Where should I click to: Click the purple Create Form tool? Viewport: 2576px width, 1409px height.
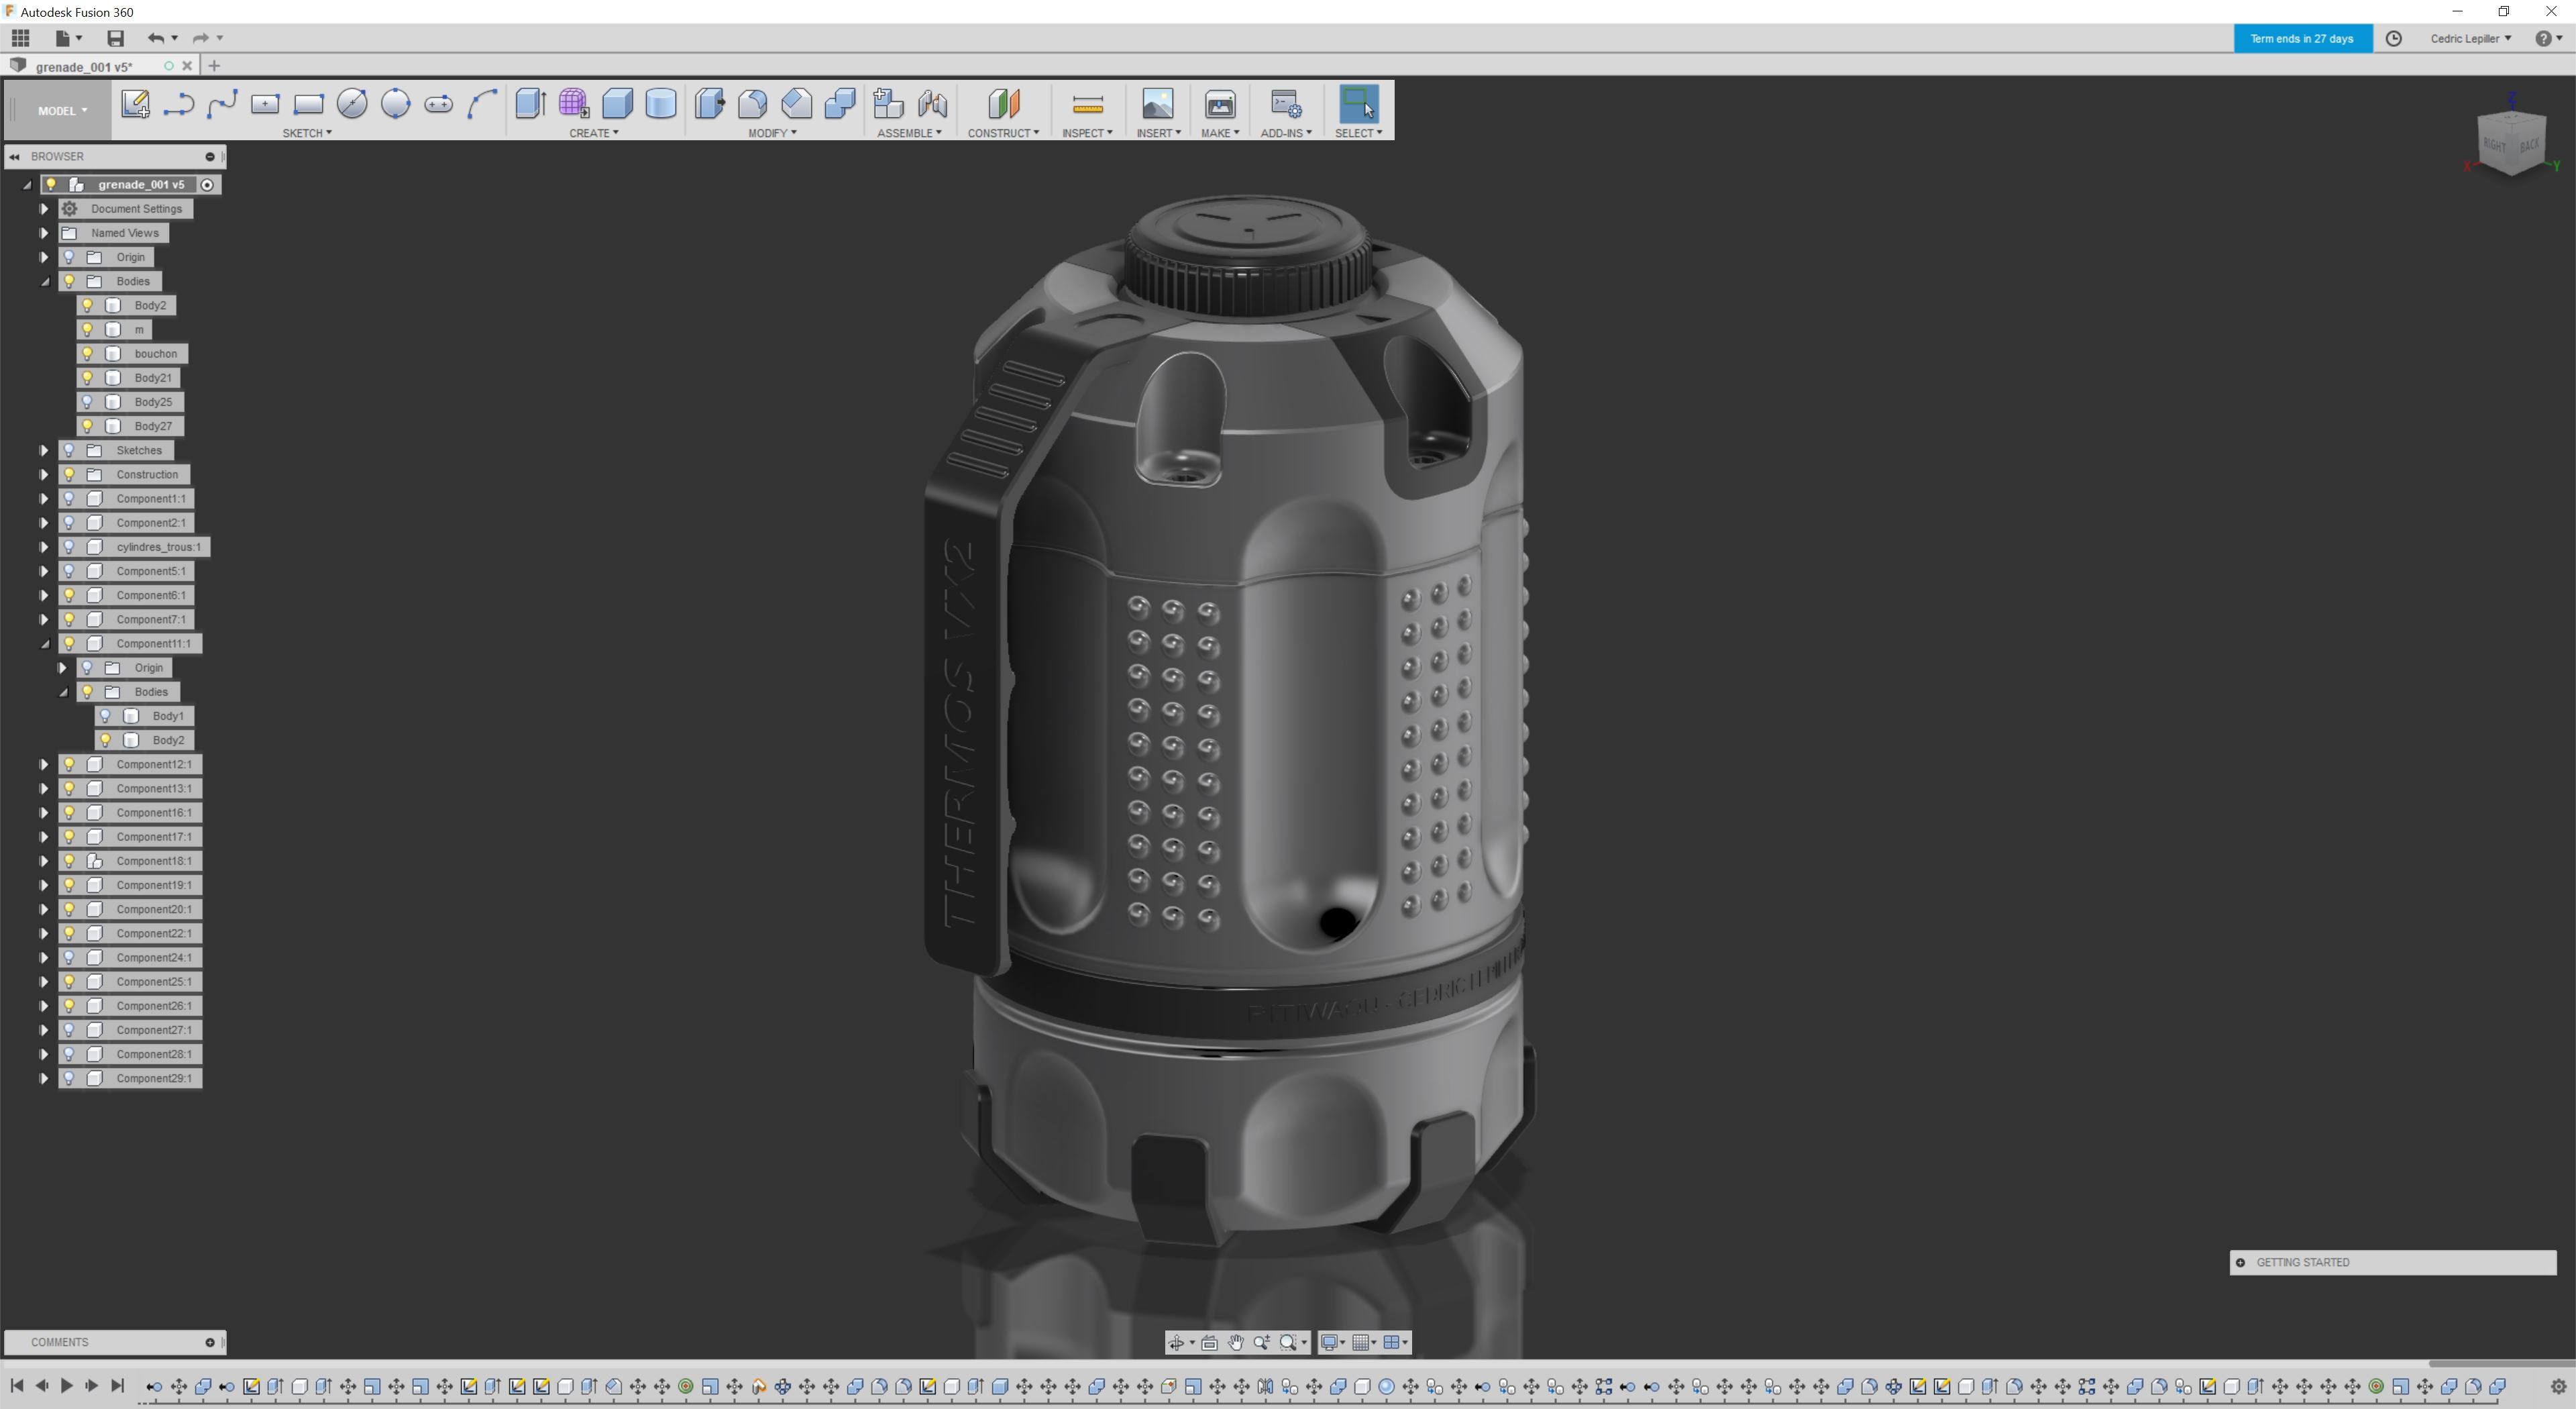[574, 104]
